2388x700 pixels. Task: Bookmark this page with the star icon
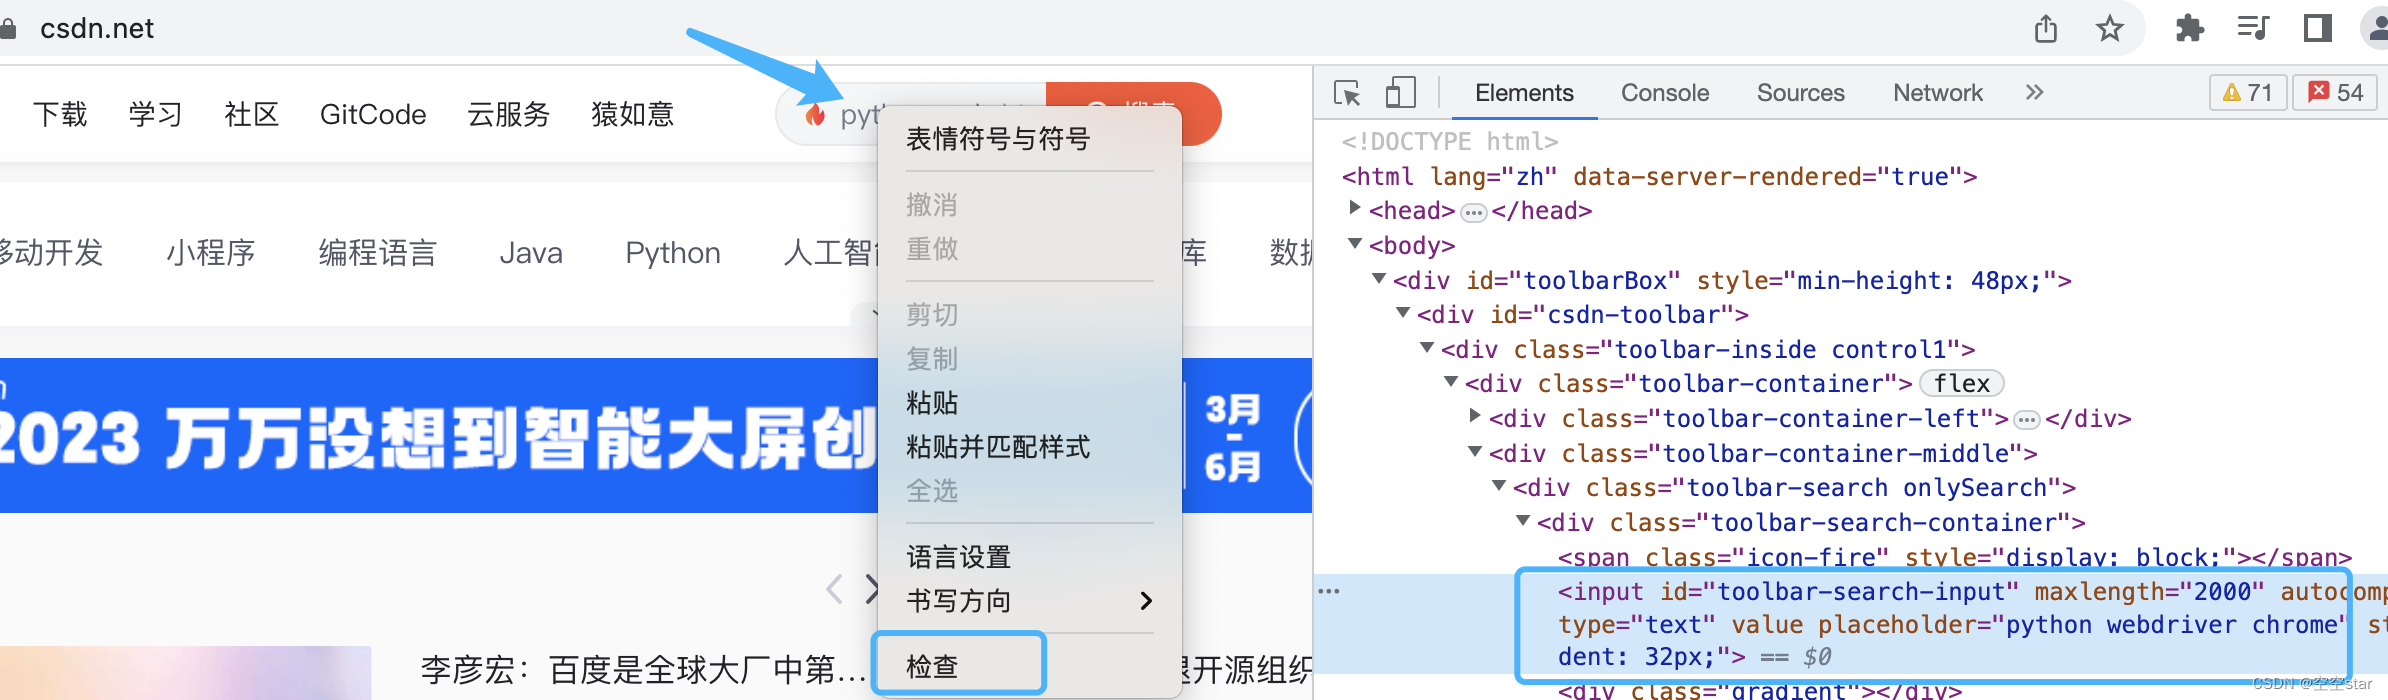pos(2110,28)
